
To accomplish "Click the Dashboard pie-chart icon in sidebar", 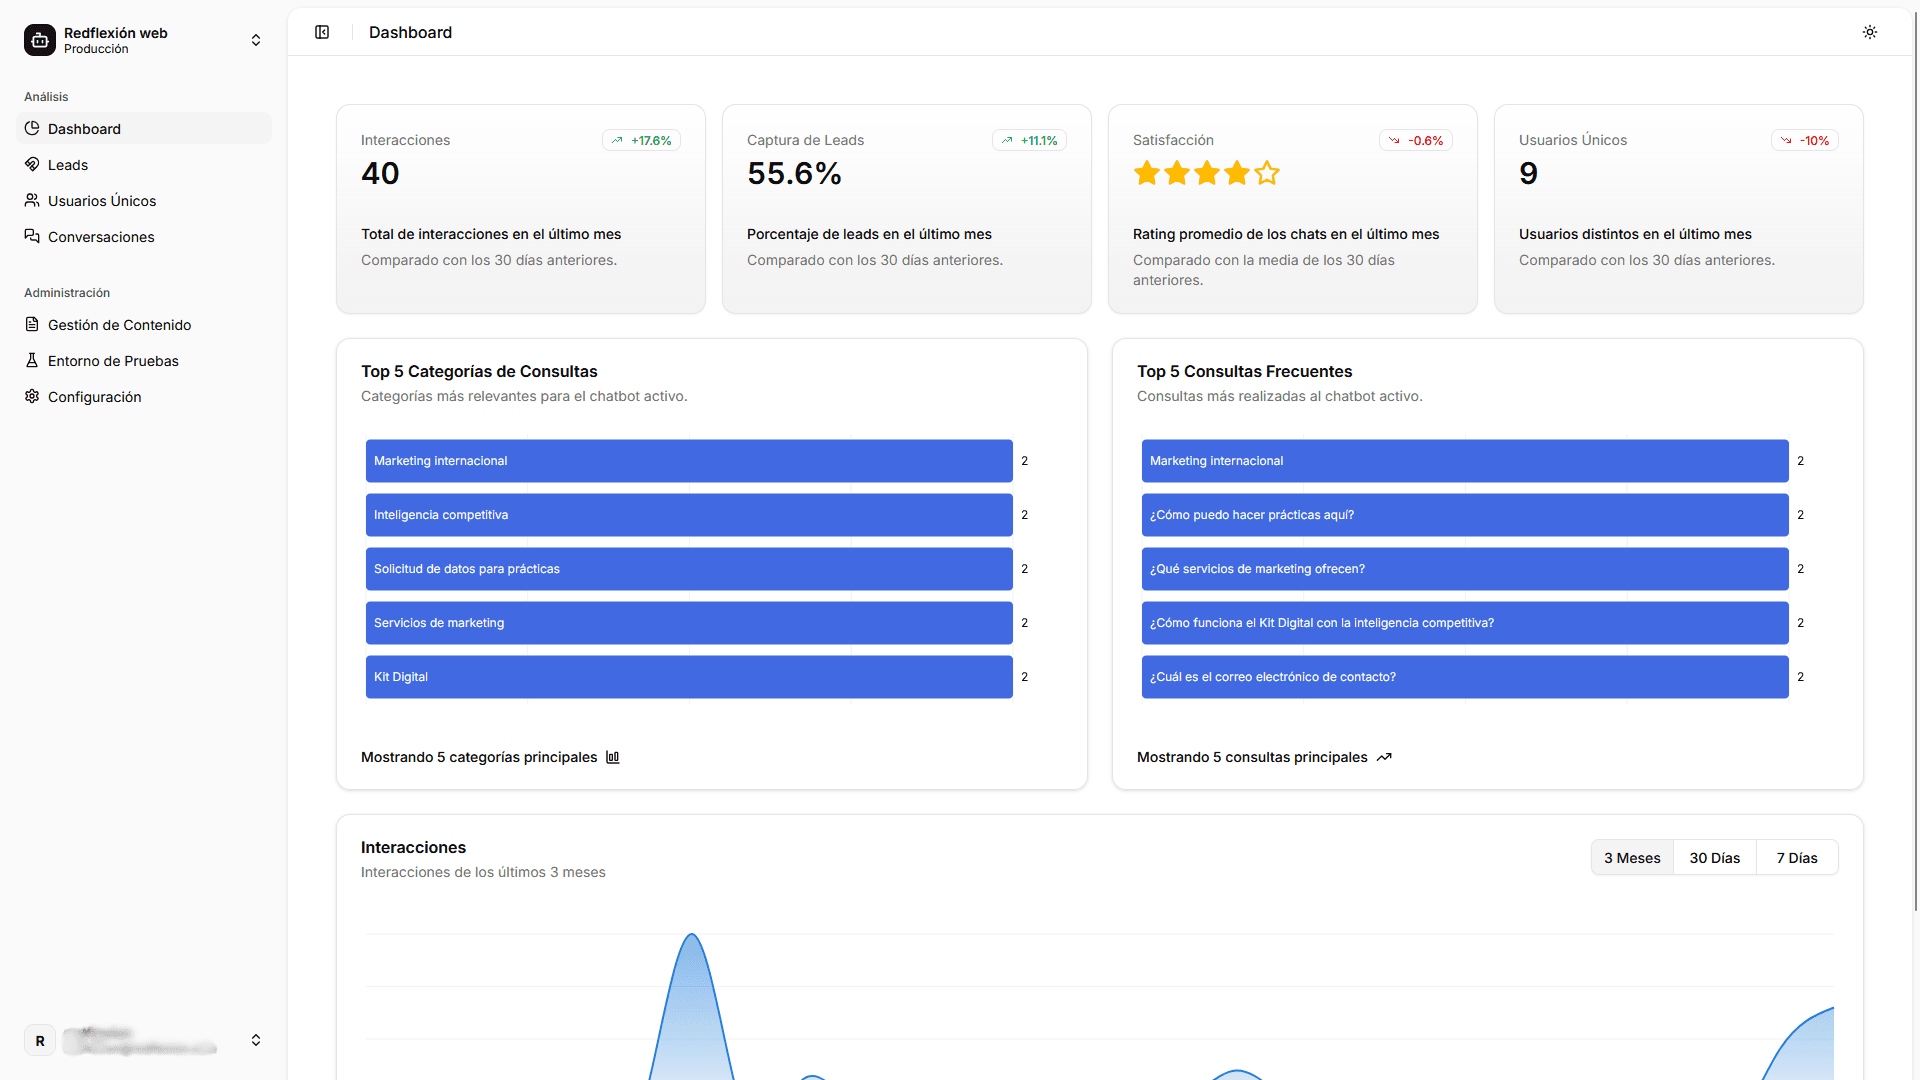I will coord(32,128).
